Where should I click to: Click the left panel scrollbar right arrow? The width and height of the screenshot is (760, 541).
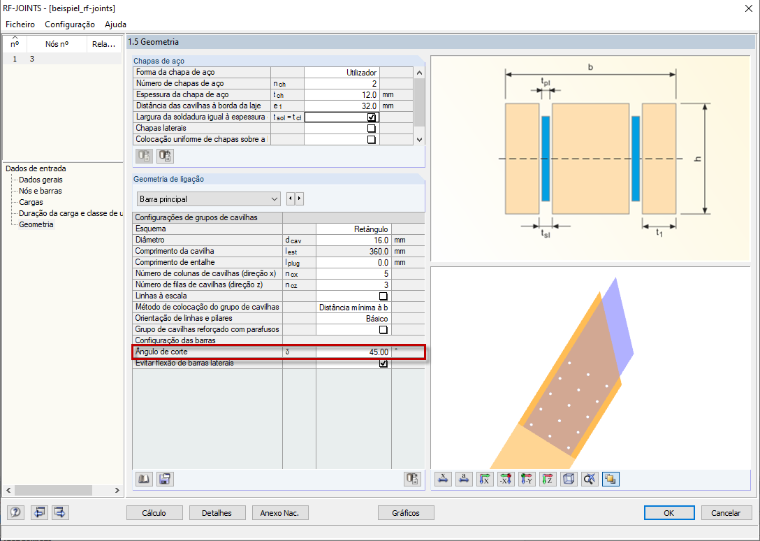(117, 490)
